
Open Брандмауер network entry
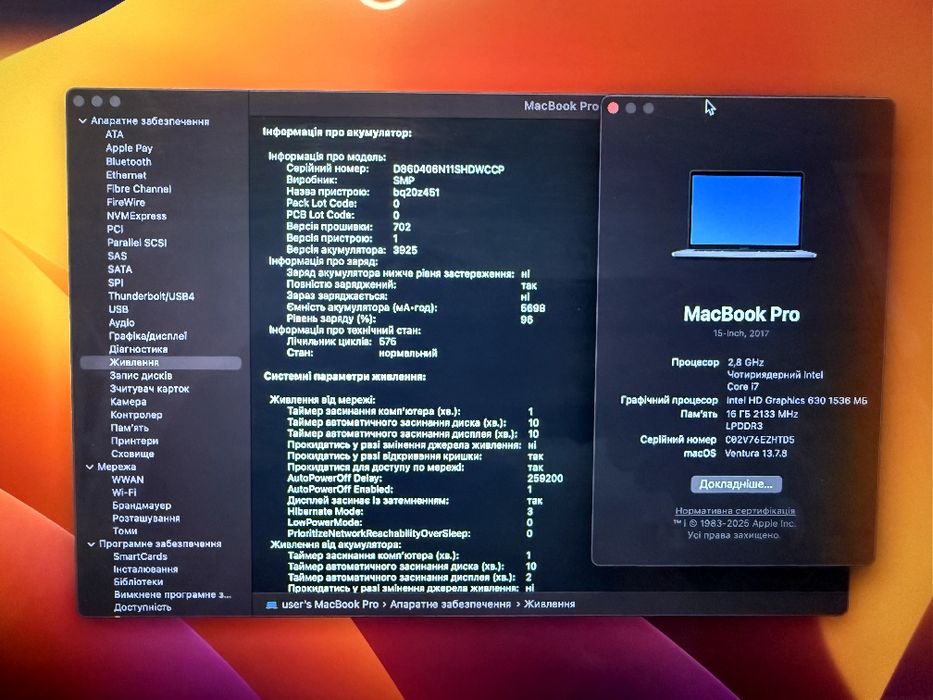[142, 506]
